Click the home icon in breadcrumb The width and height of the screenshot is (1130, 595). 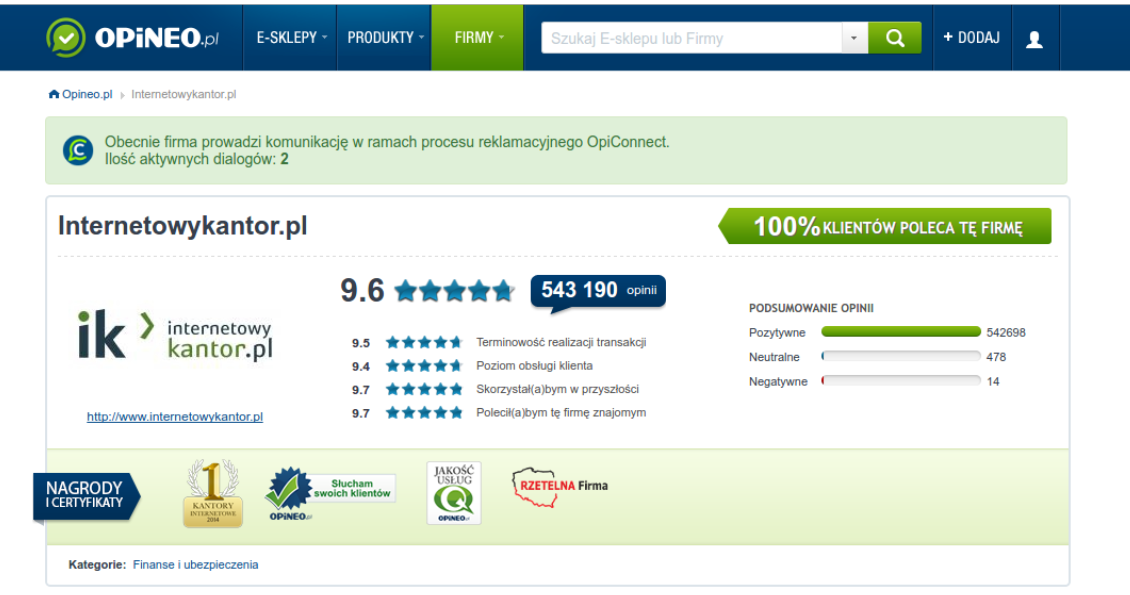[x=54, y=95]
